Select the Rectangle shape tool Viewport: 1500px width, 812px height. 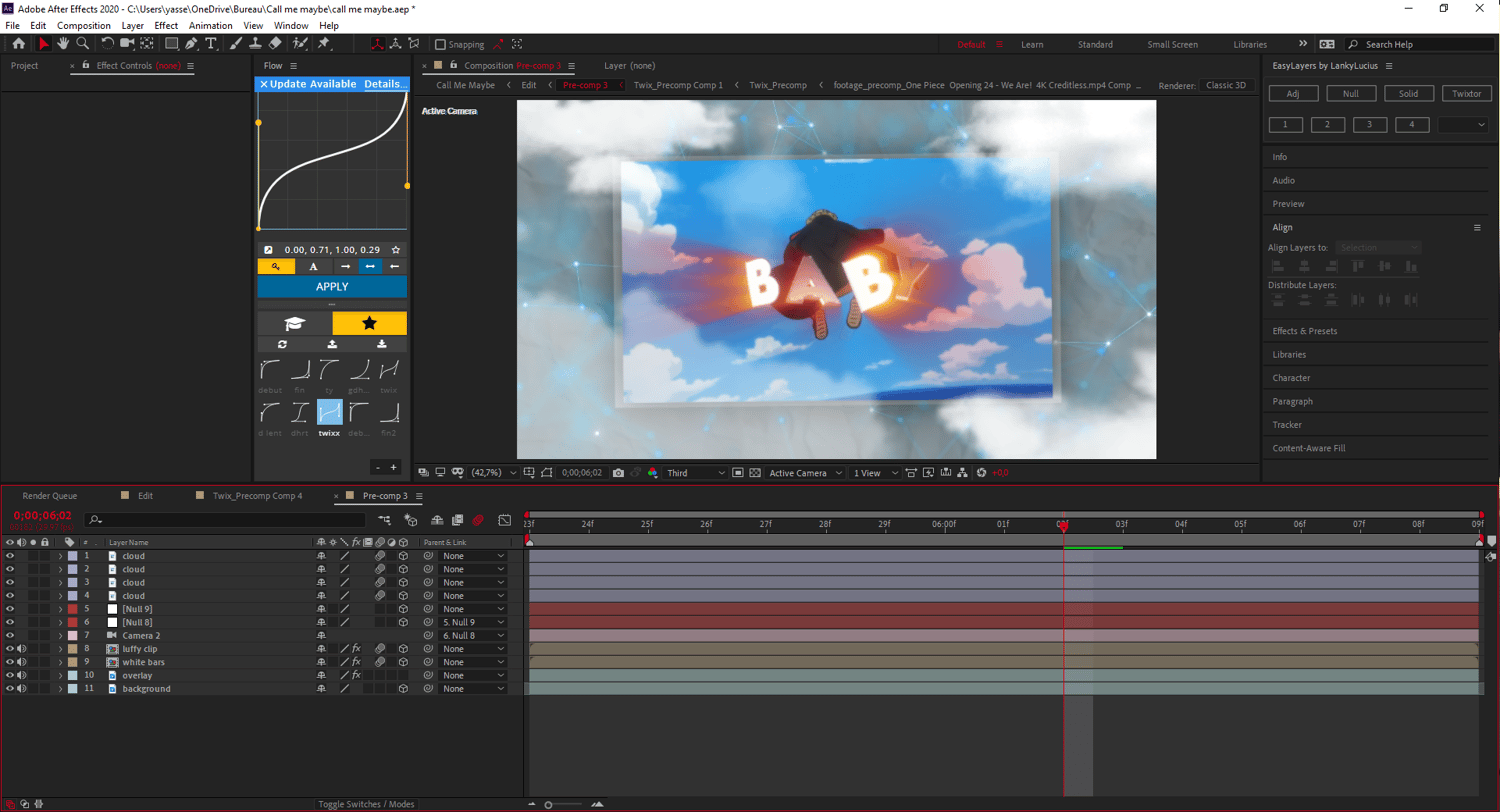171,44
